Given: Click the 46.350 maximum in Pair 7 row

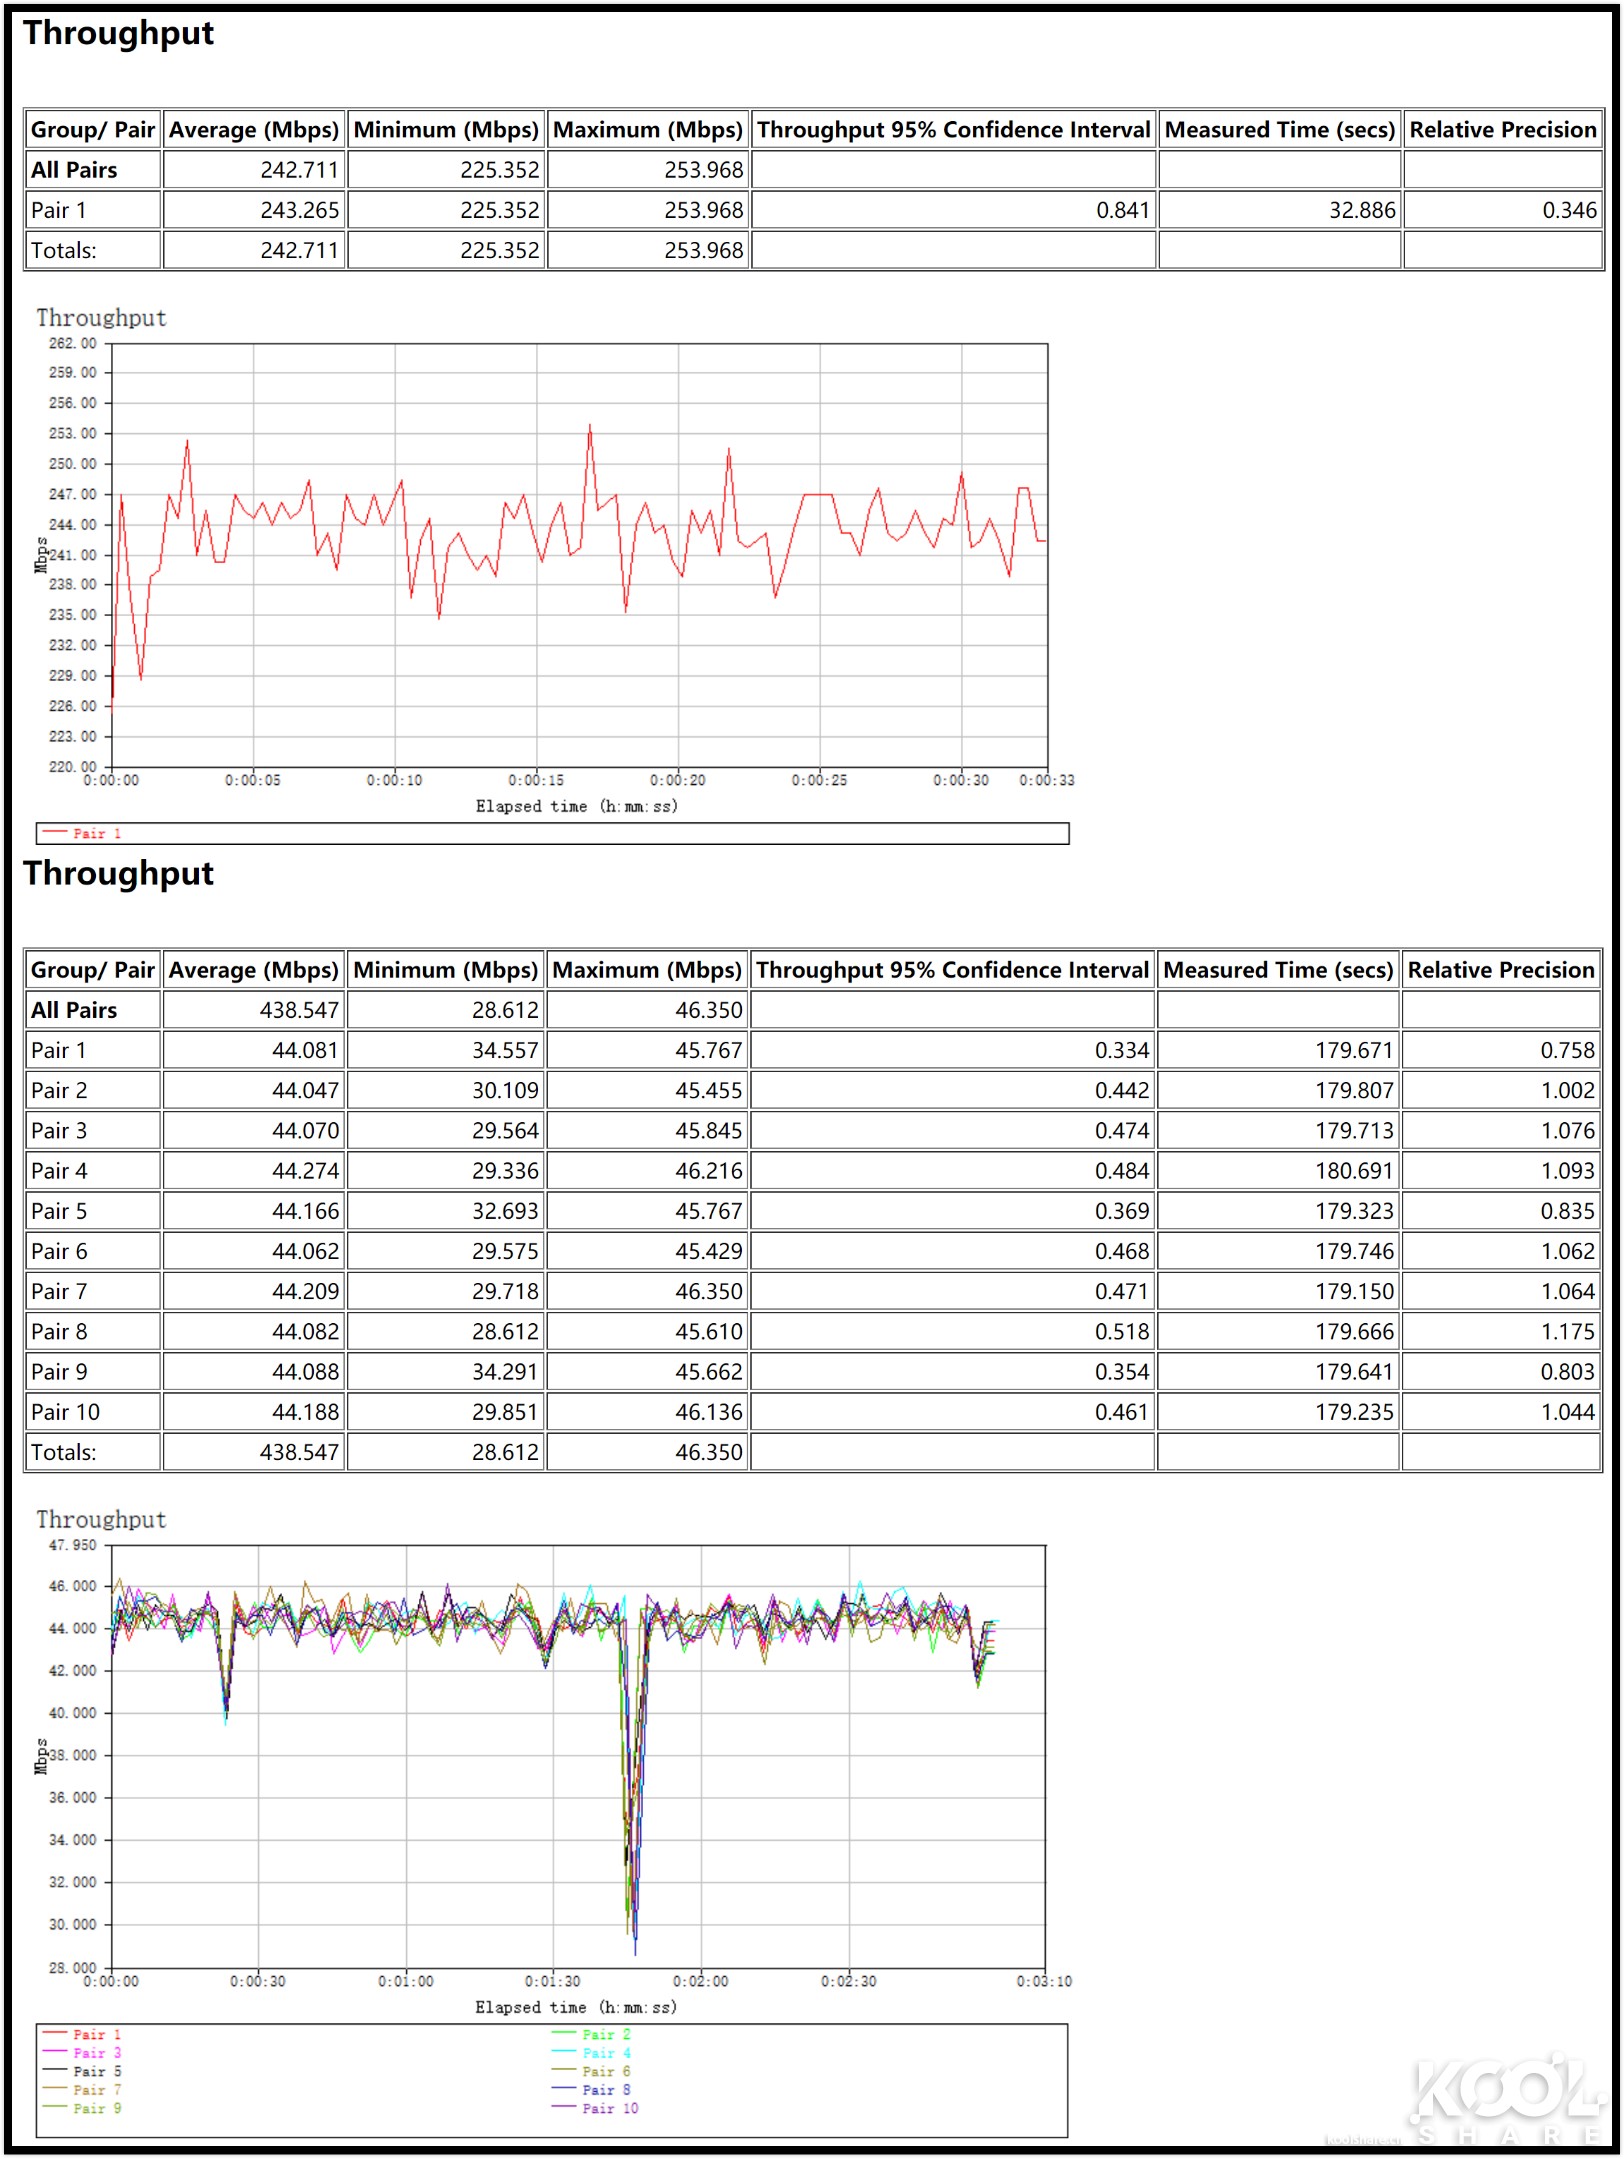Looking at the screenshot, I should 709,1292.
